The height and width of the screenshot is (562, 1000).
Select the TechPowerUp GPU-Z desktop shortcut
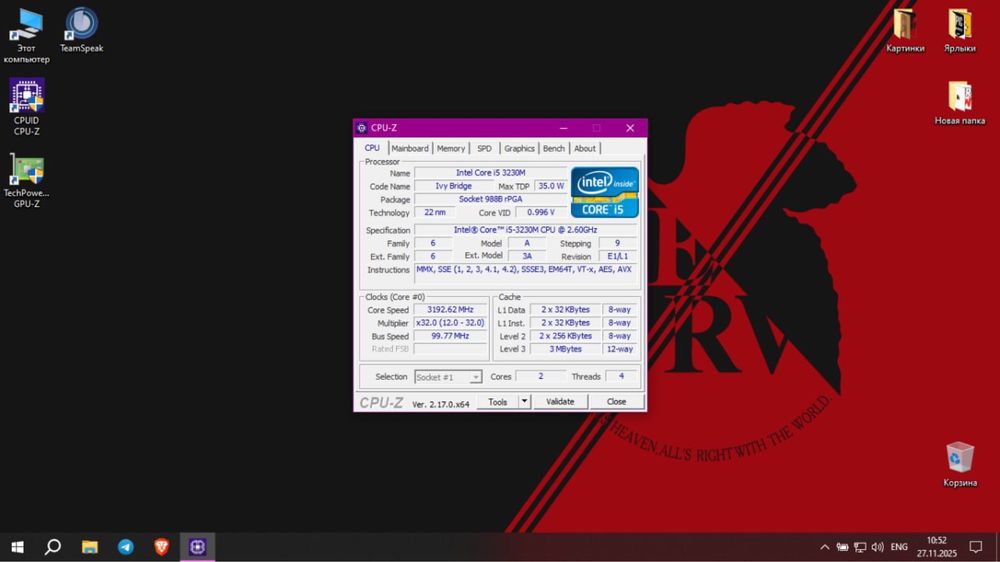26,181
